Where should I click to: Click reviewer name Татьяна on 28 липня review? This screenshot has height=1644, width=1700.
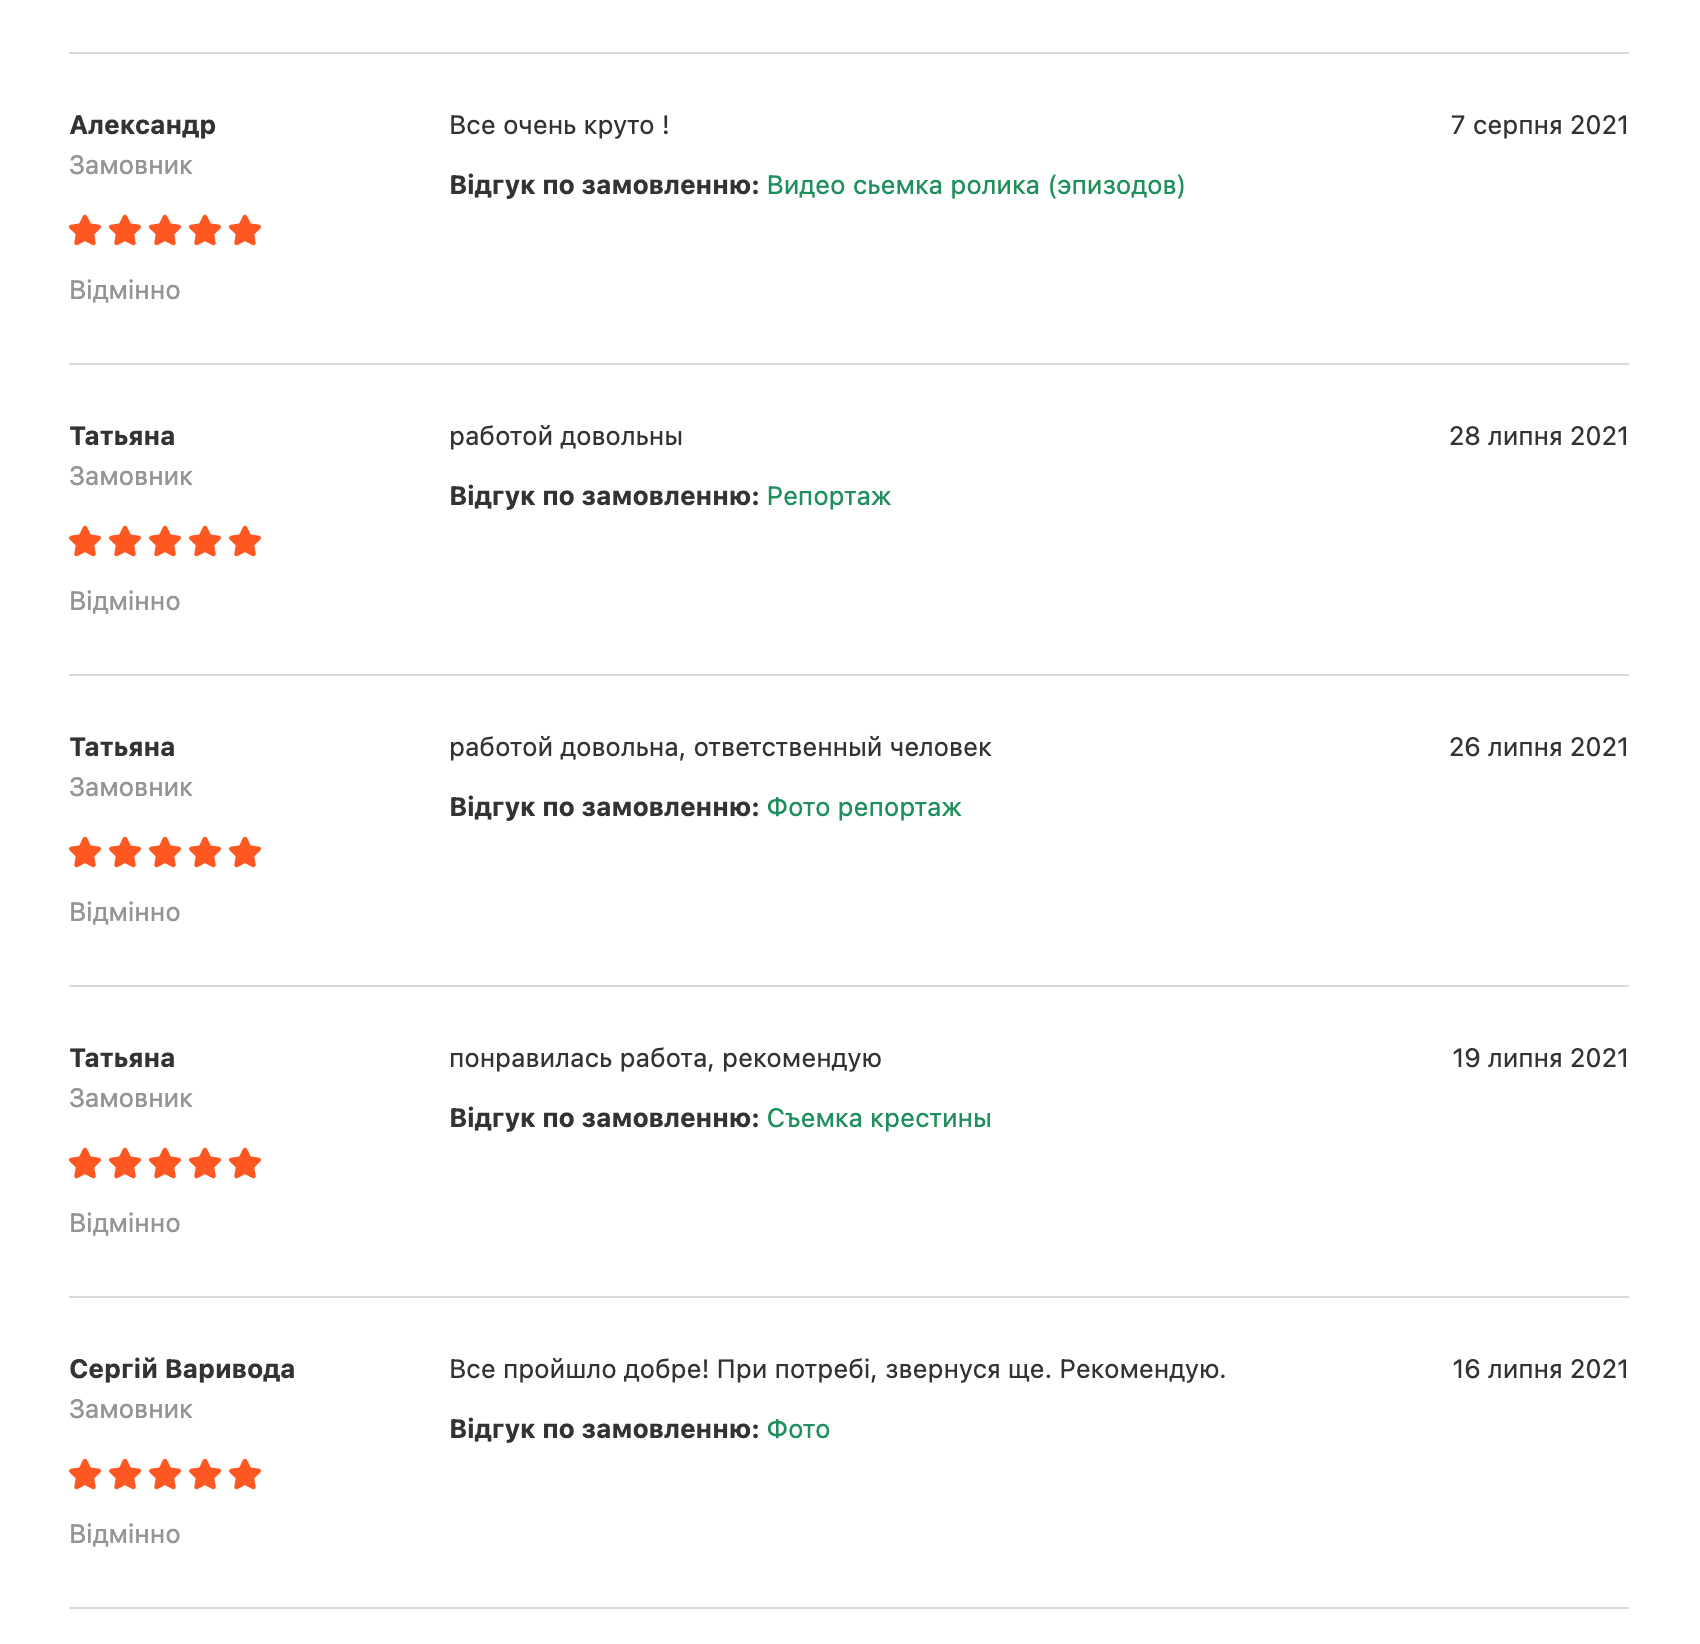122,436
